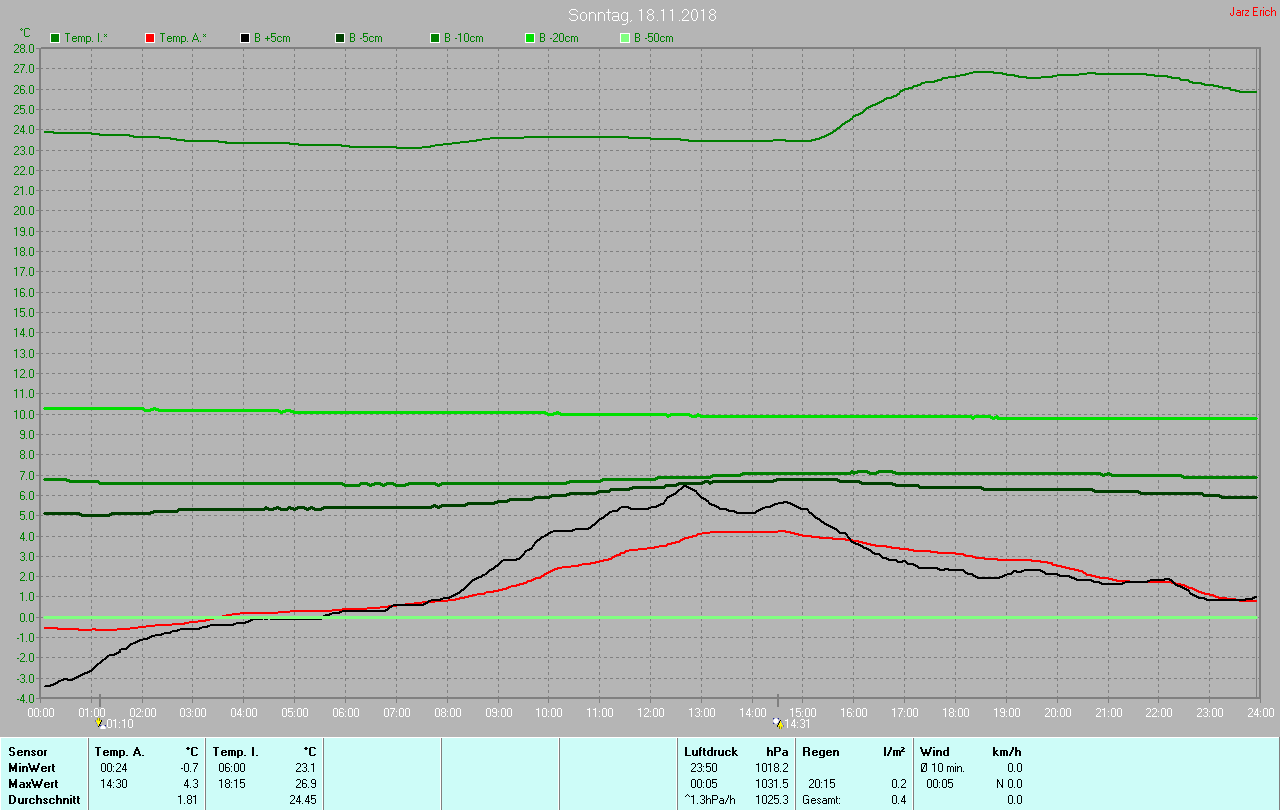Select the 'Durchschnitt' row label
The image size is (1280, 810).
click(44, 799)
